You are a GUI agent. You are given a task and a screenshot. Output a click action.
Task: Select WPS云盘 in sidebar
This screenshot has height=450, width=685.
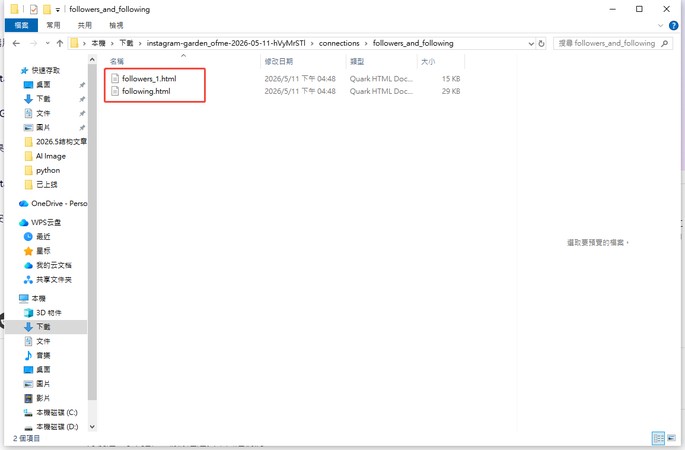pos(45,222)
